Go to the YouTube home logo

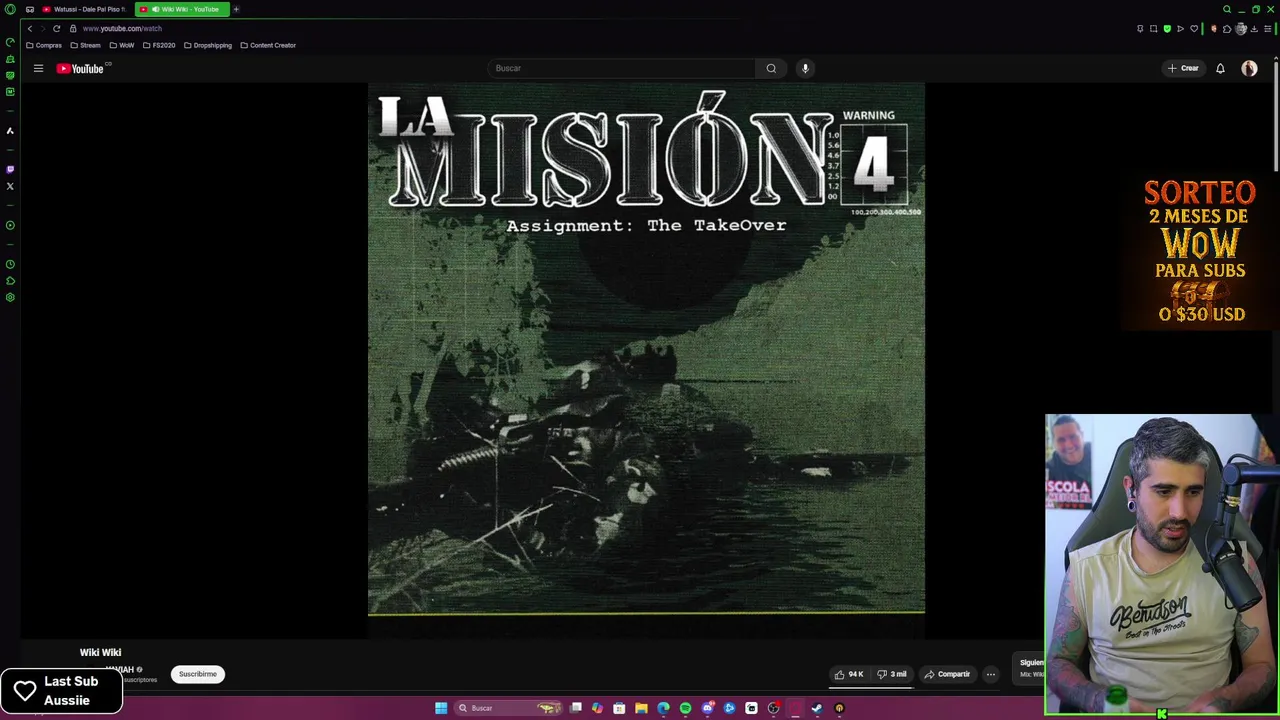pos(80,68)
